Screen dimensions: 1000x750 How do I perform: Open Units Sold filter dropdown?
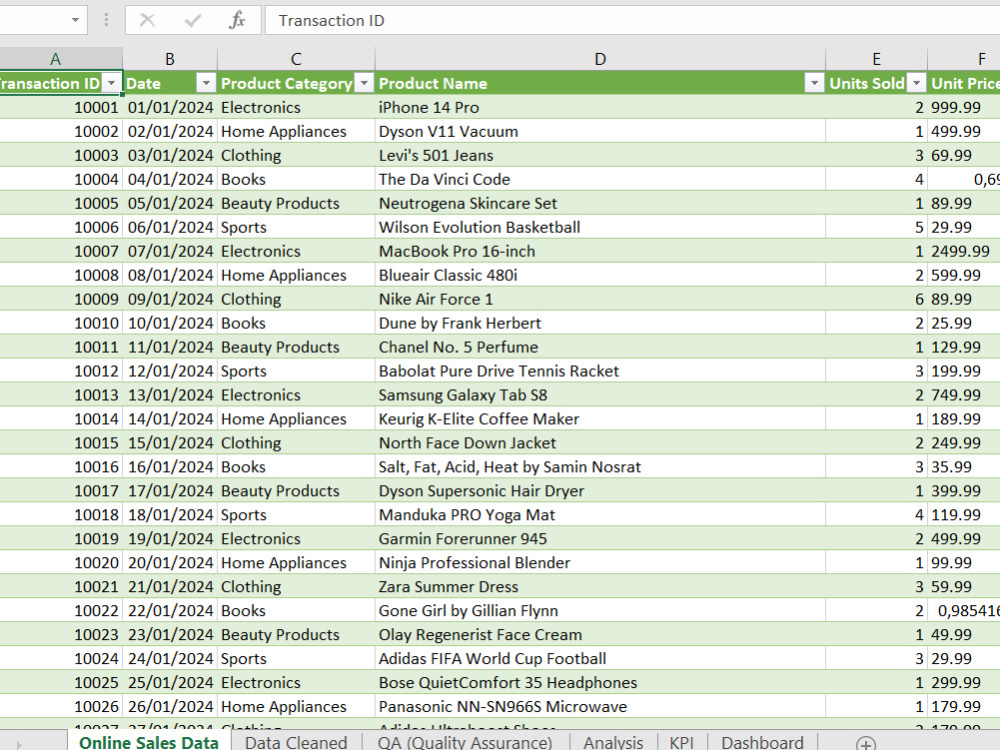(x=916, y=84)
